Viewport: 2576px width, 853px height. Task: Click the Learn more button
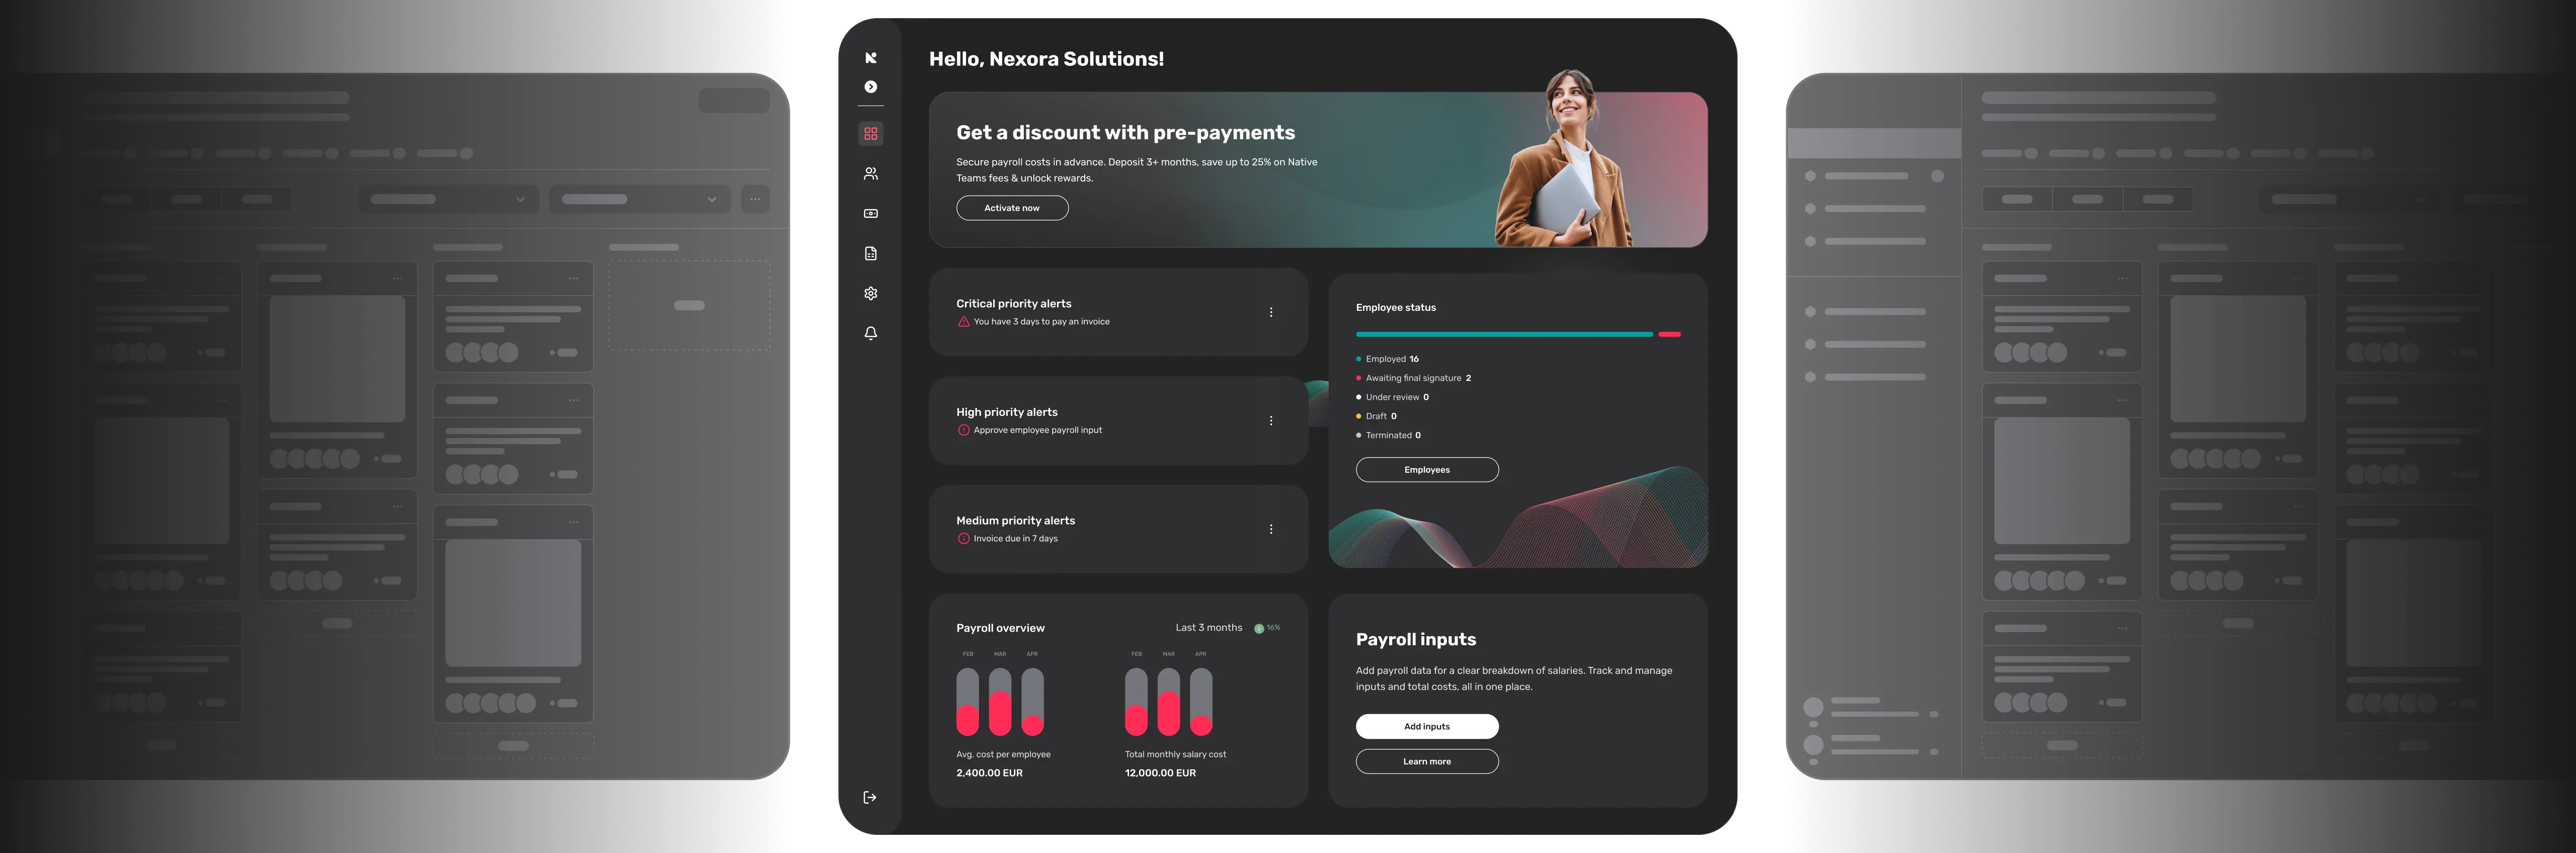pyautogui.click(x=1426, y=762)
